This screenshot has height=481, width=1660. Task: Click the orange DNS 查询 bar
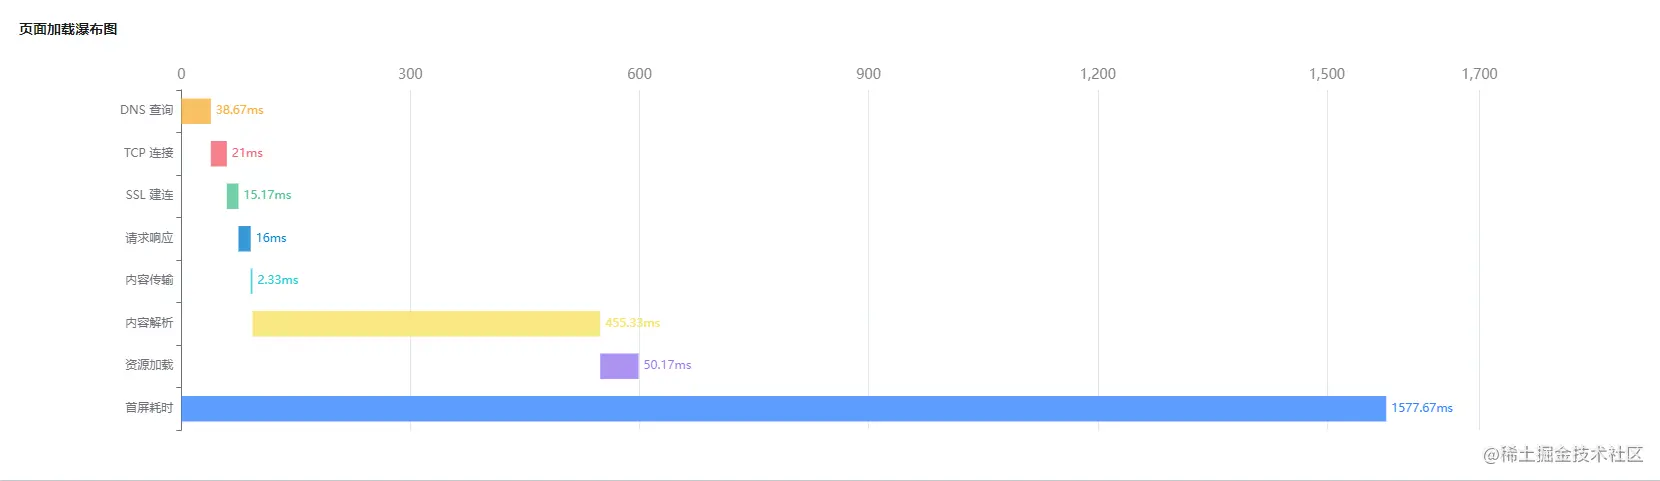[196, 111]
